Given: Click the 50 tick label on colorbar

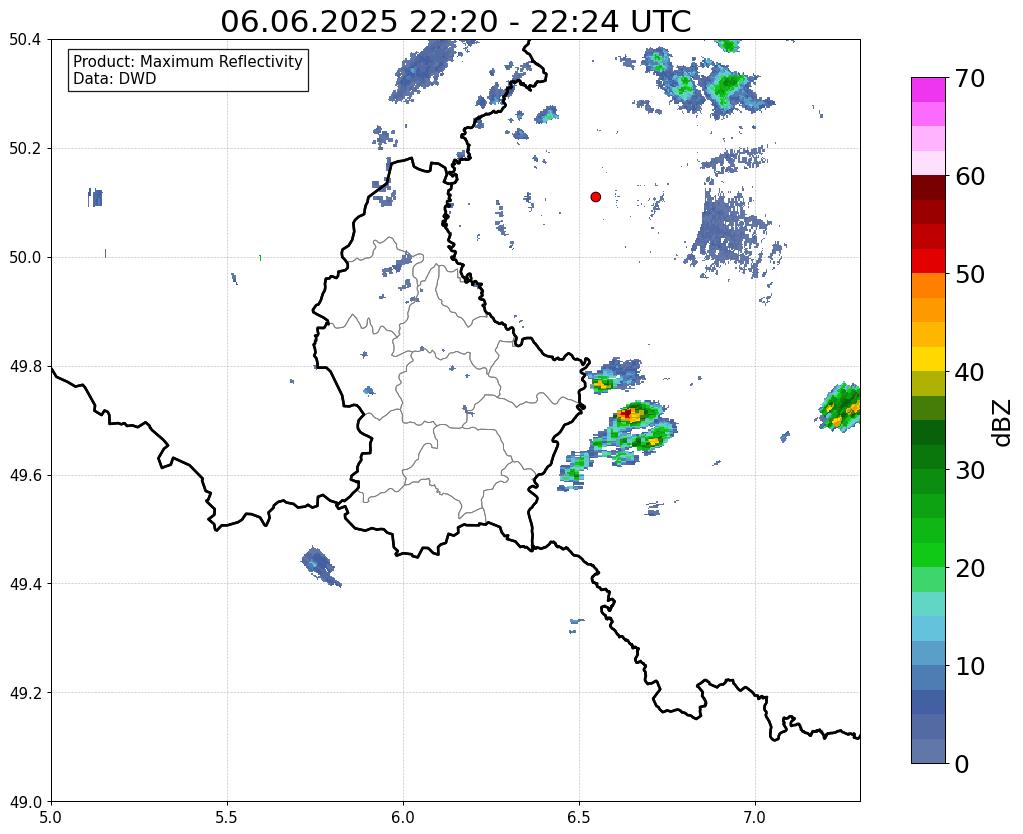Looking at the screenshot, I should point(969,274).
